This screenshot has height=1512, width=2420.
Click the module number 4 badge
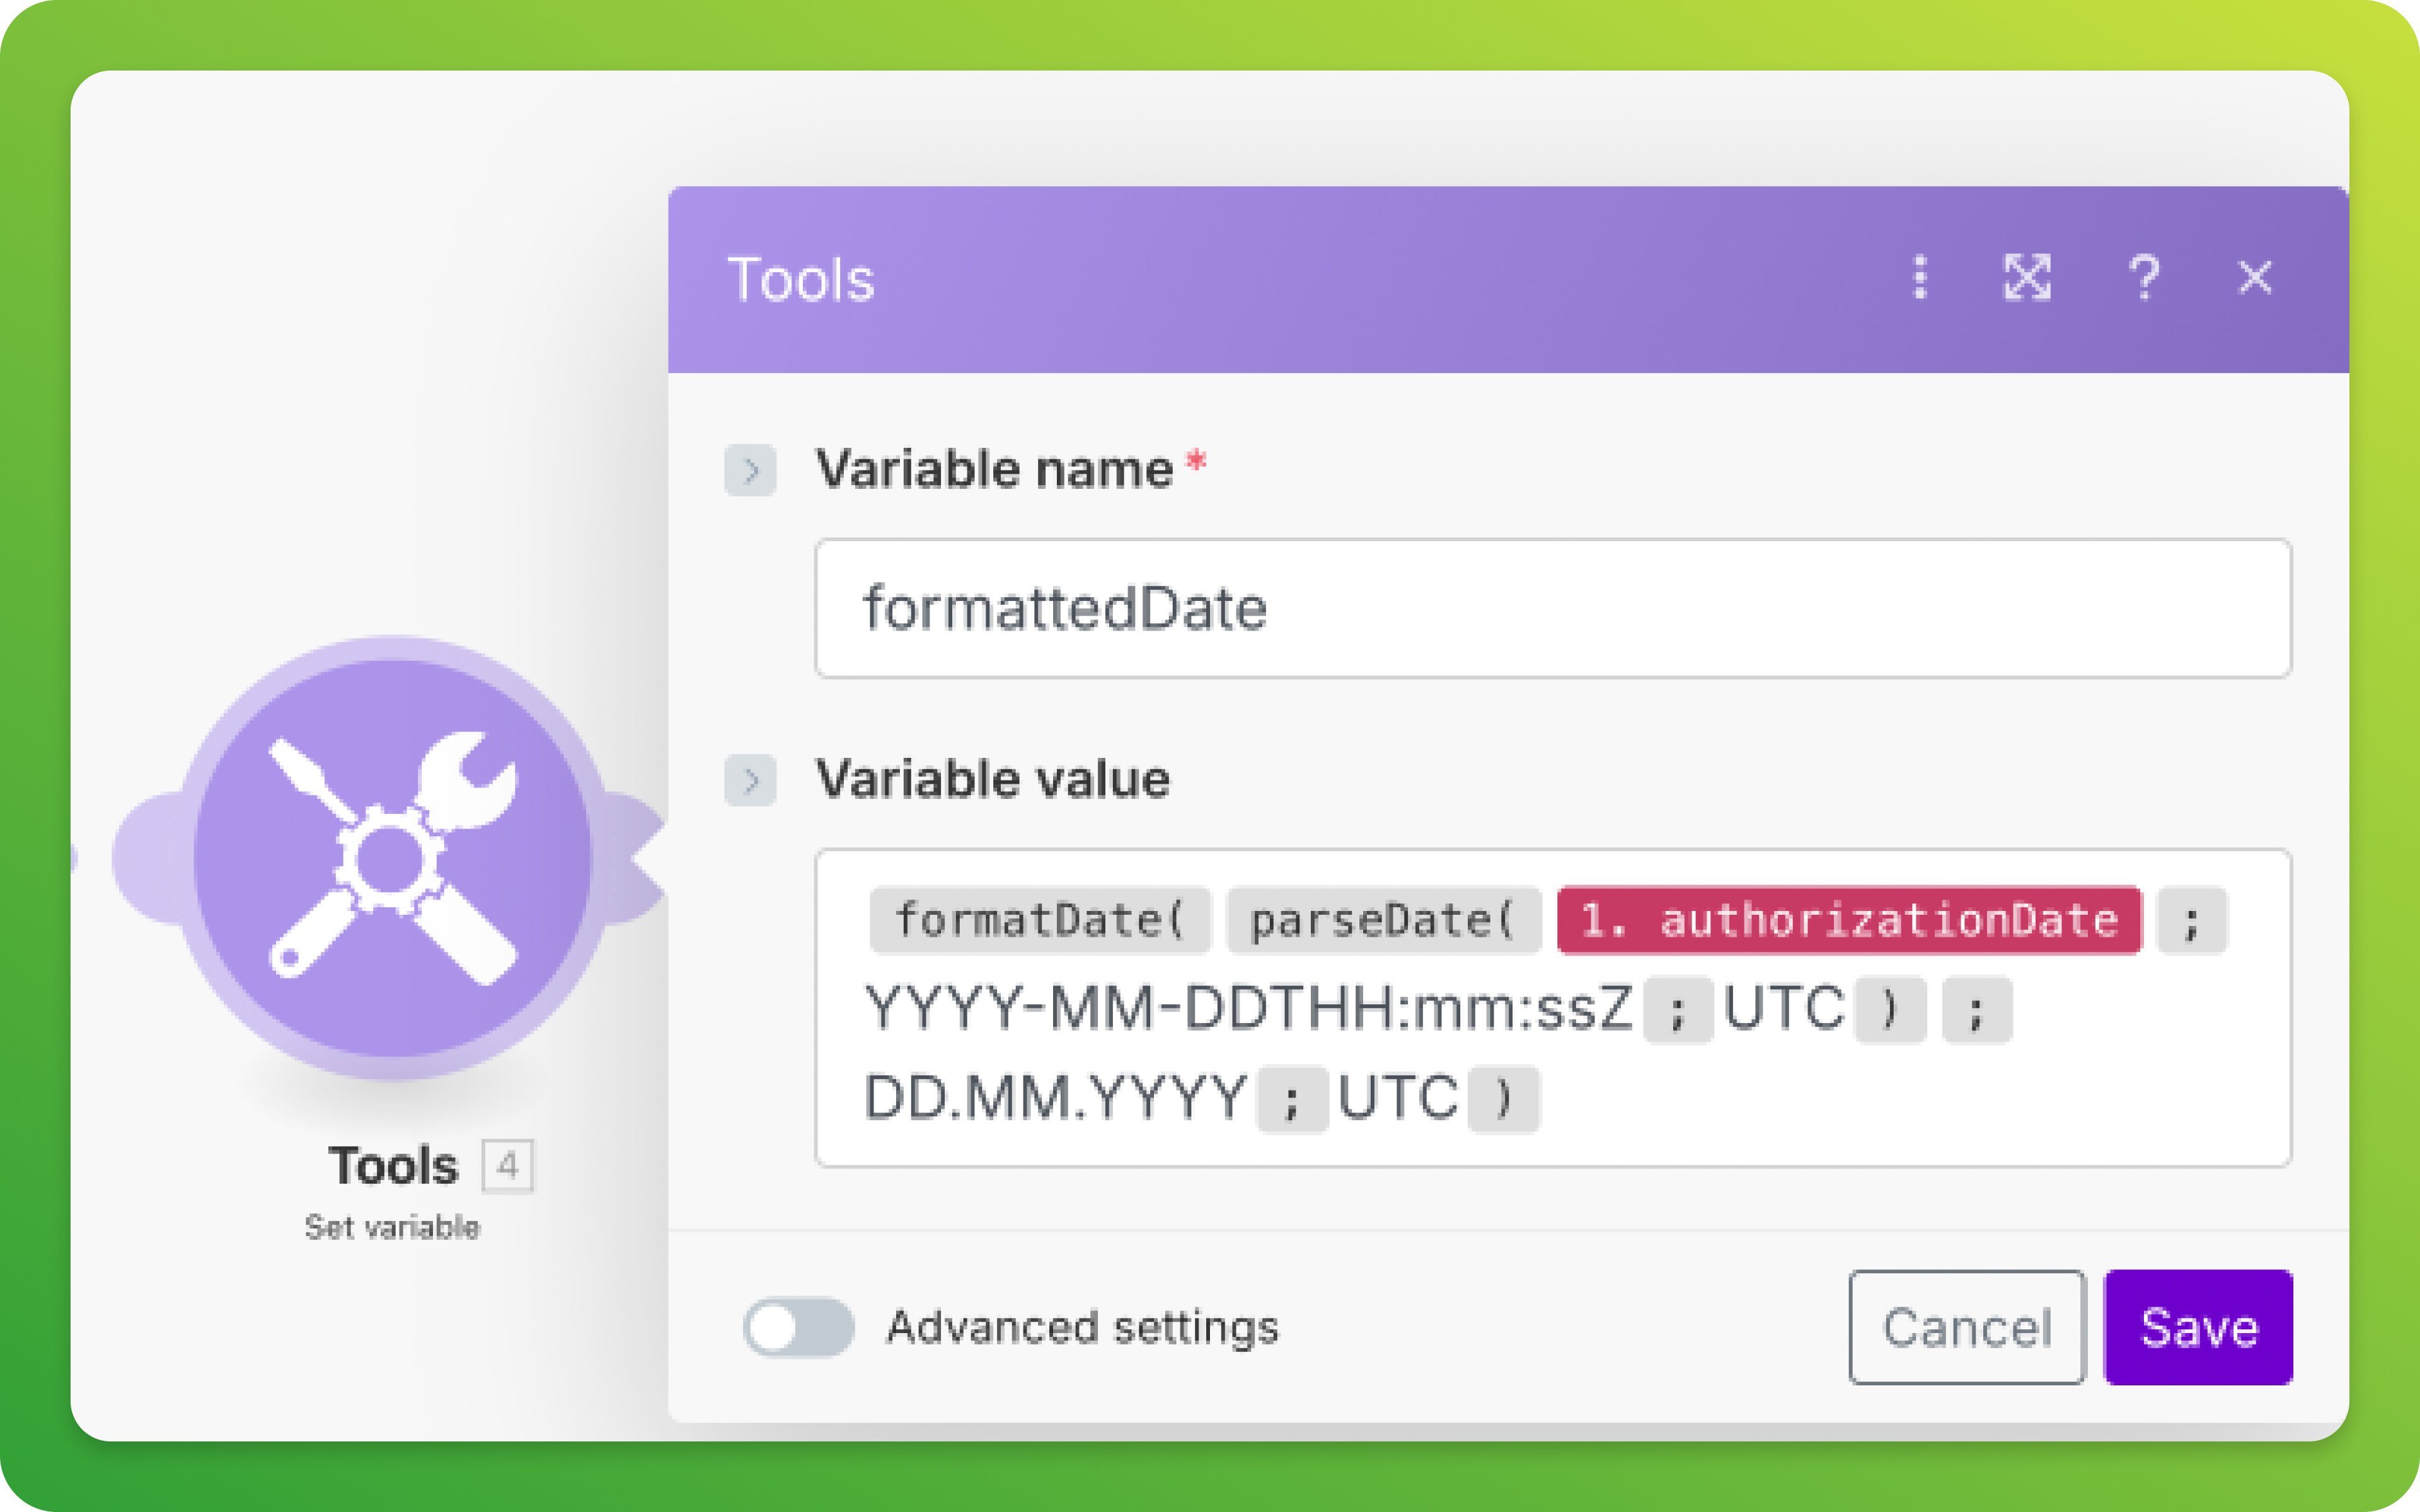[508, 1165]
